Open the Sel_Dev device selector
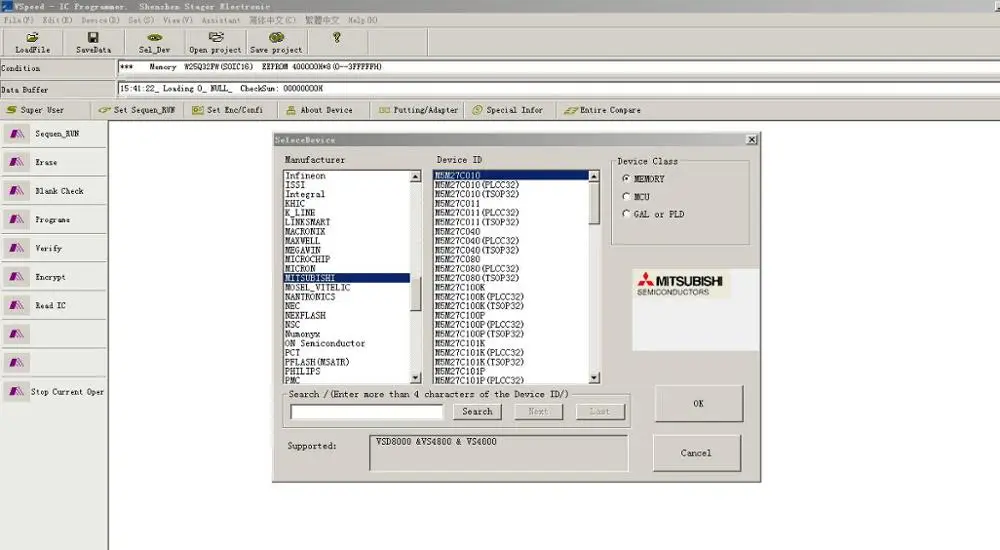The width and height of the screenshot is (1000, 550). (x=154, y=43)
